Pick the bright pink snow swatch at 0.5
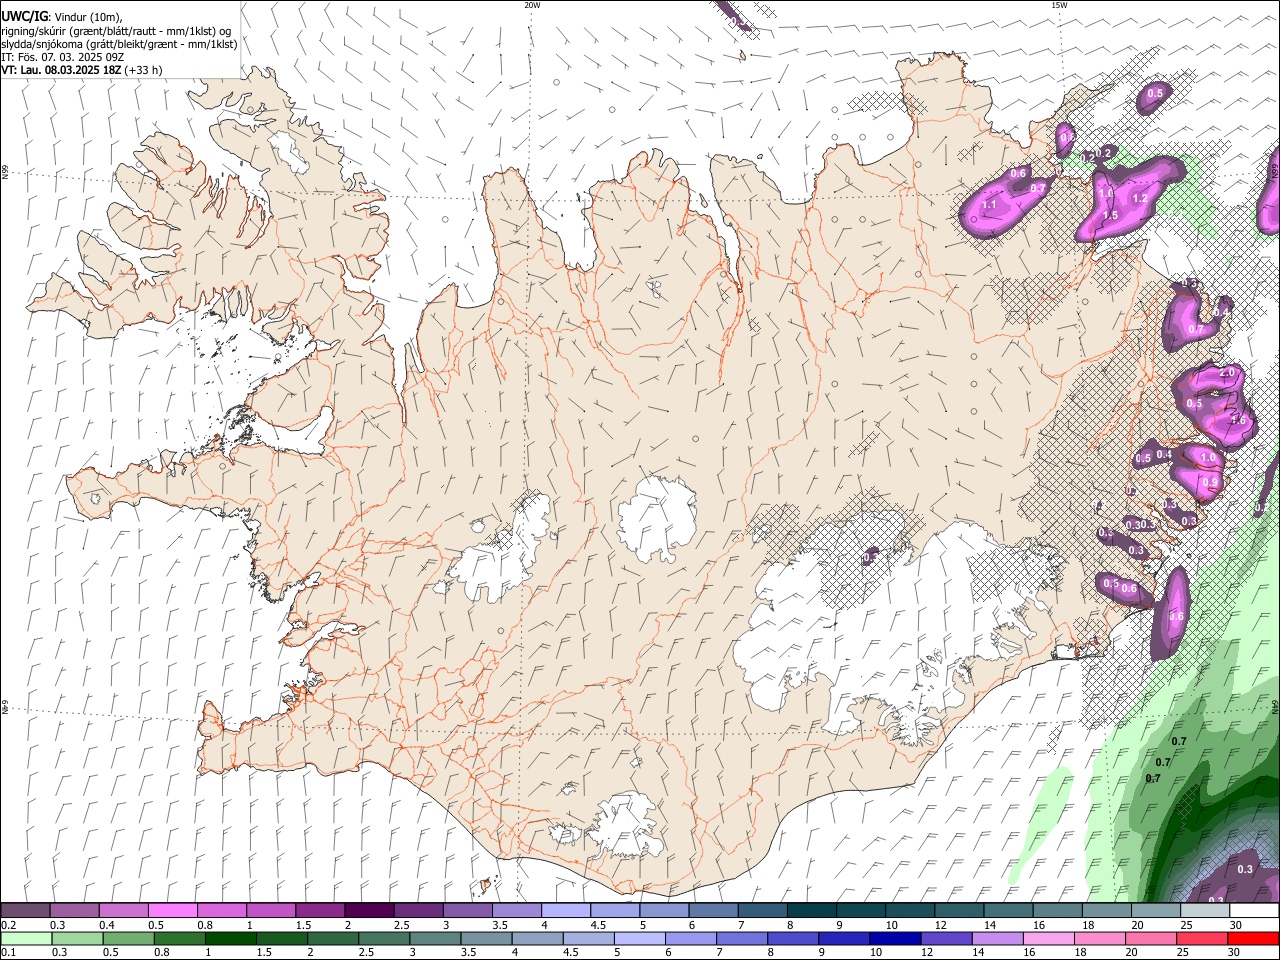1280x960 pixels. (172, 910)
